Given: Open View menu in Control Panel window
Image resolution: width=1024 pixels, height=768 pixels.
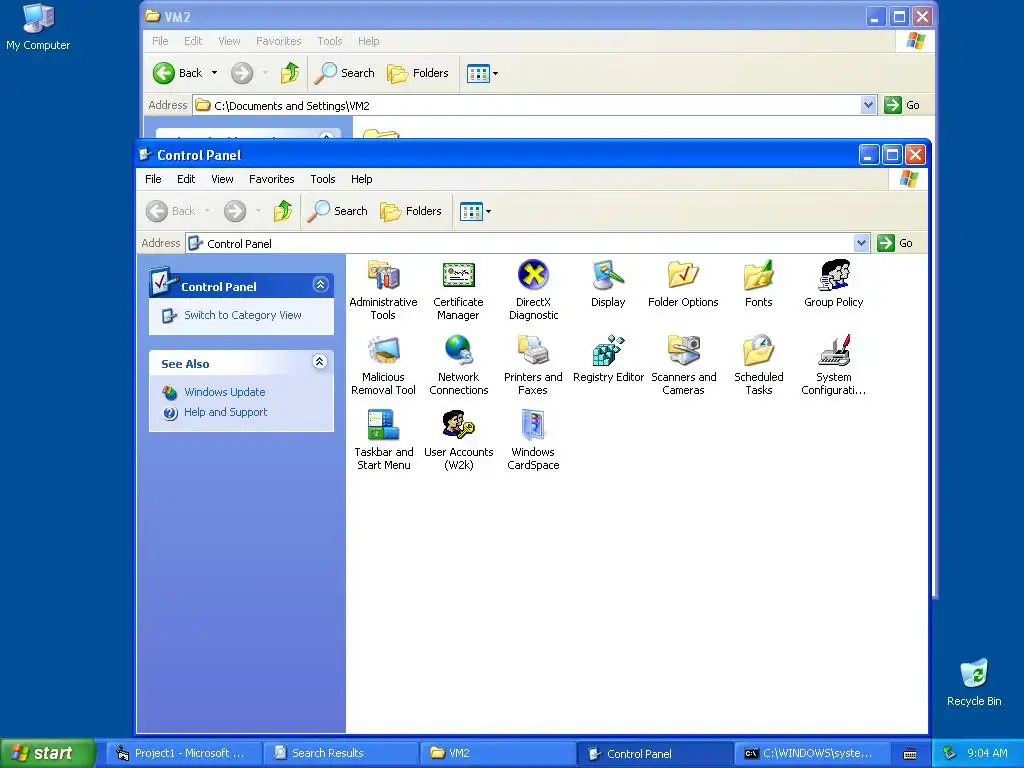Looking at the screenshot, I should (x=222, y=179).
